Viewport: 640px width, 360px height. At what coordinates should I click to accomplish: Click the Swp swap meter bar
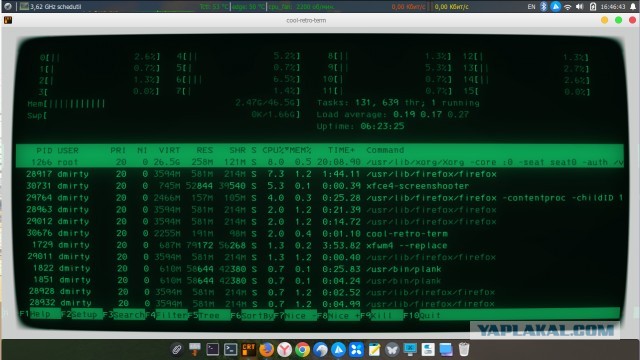[164, 115]
